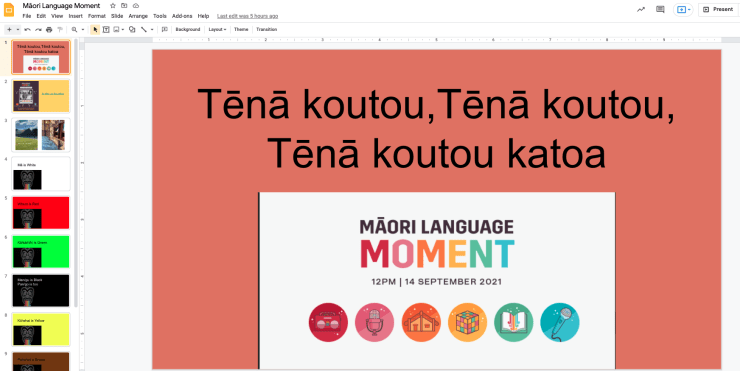Click the Zoom magnifier tool
The image size is (740, 371).
75,29
